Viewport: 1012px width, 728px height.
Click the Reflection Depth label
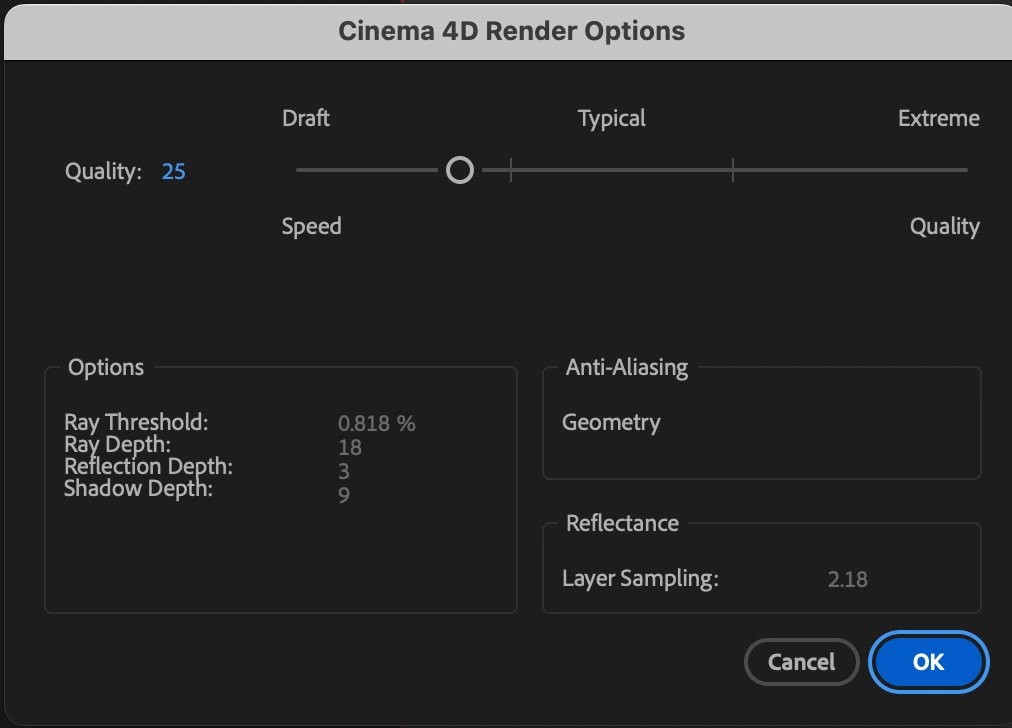point(148,466)
